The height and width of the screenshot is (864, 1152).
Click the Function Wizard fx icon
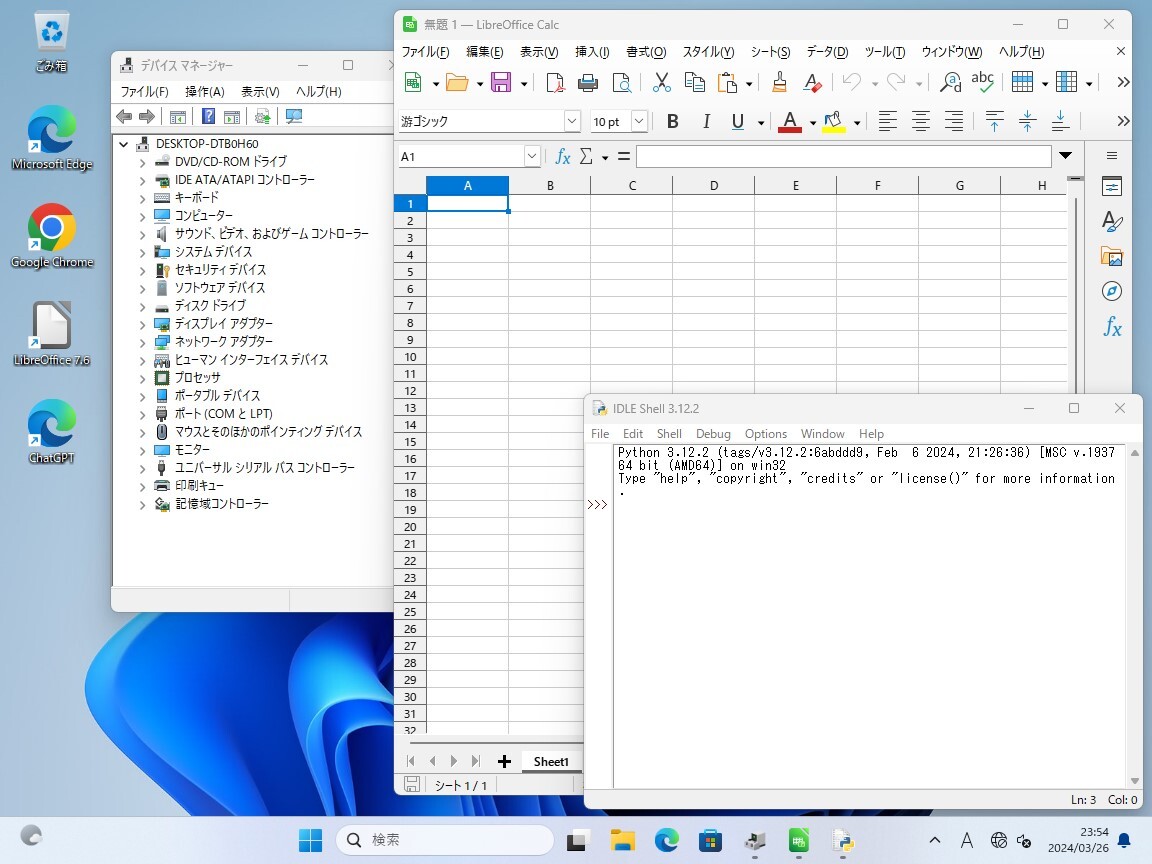tap(563, 156)
